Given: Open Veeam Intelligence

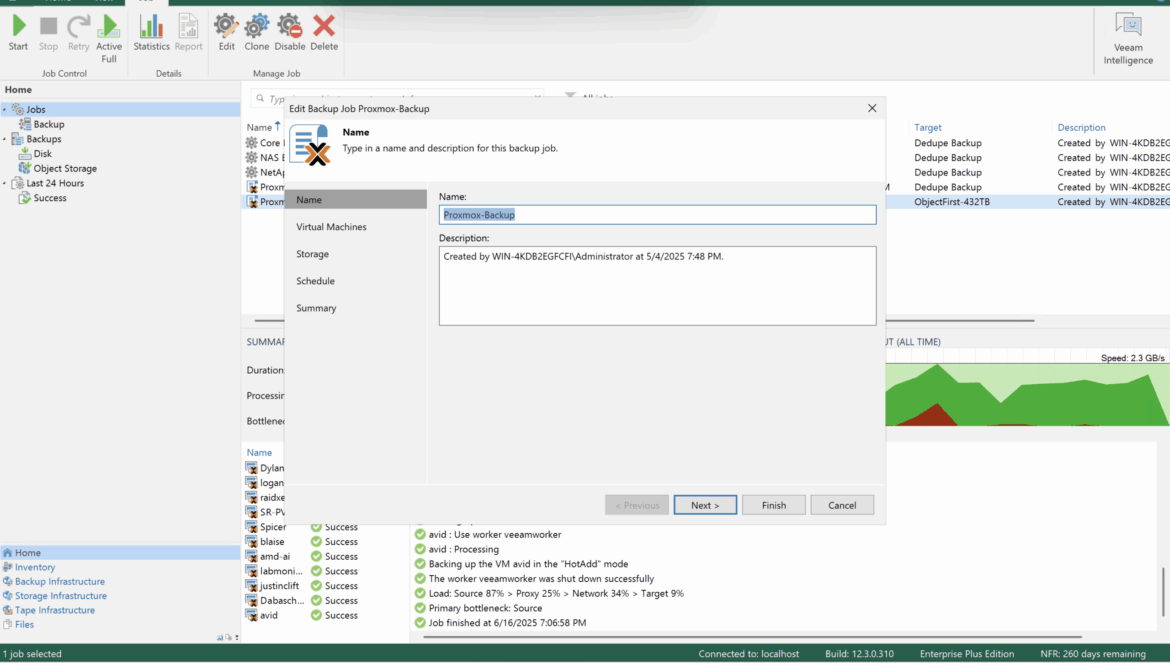Looking at the screenshot, I should click(x=1128, y=39).
